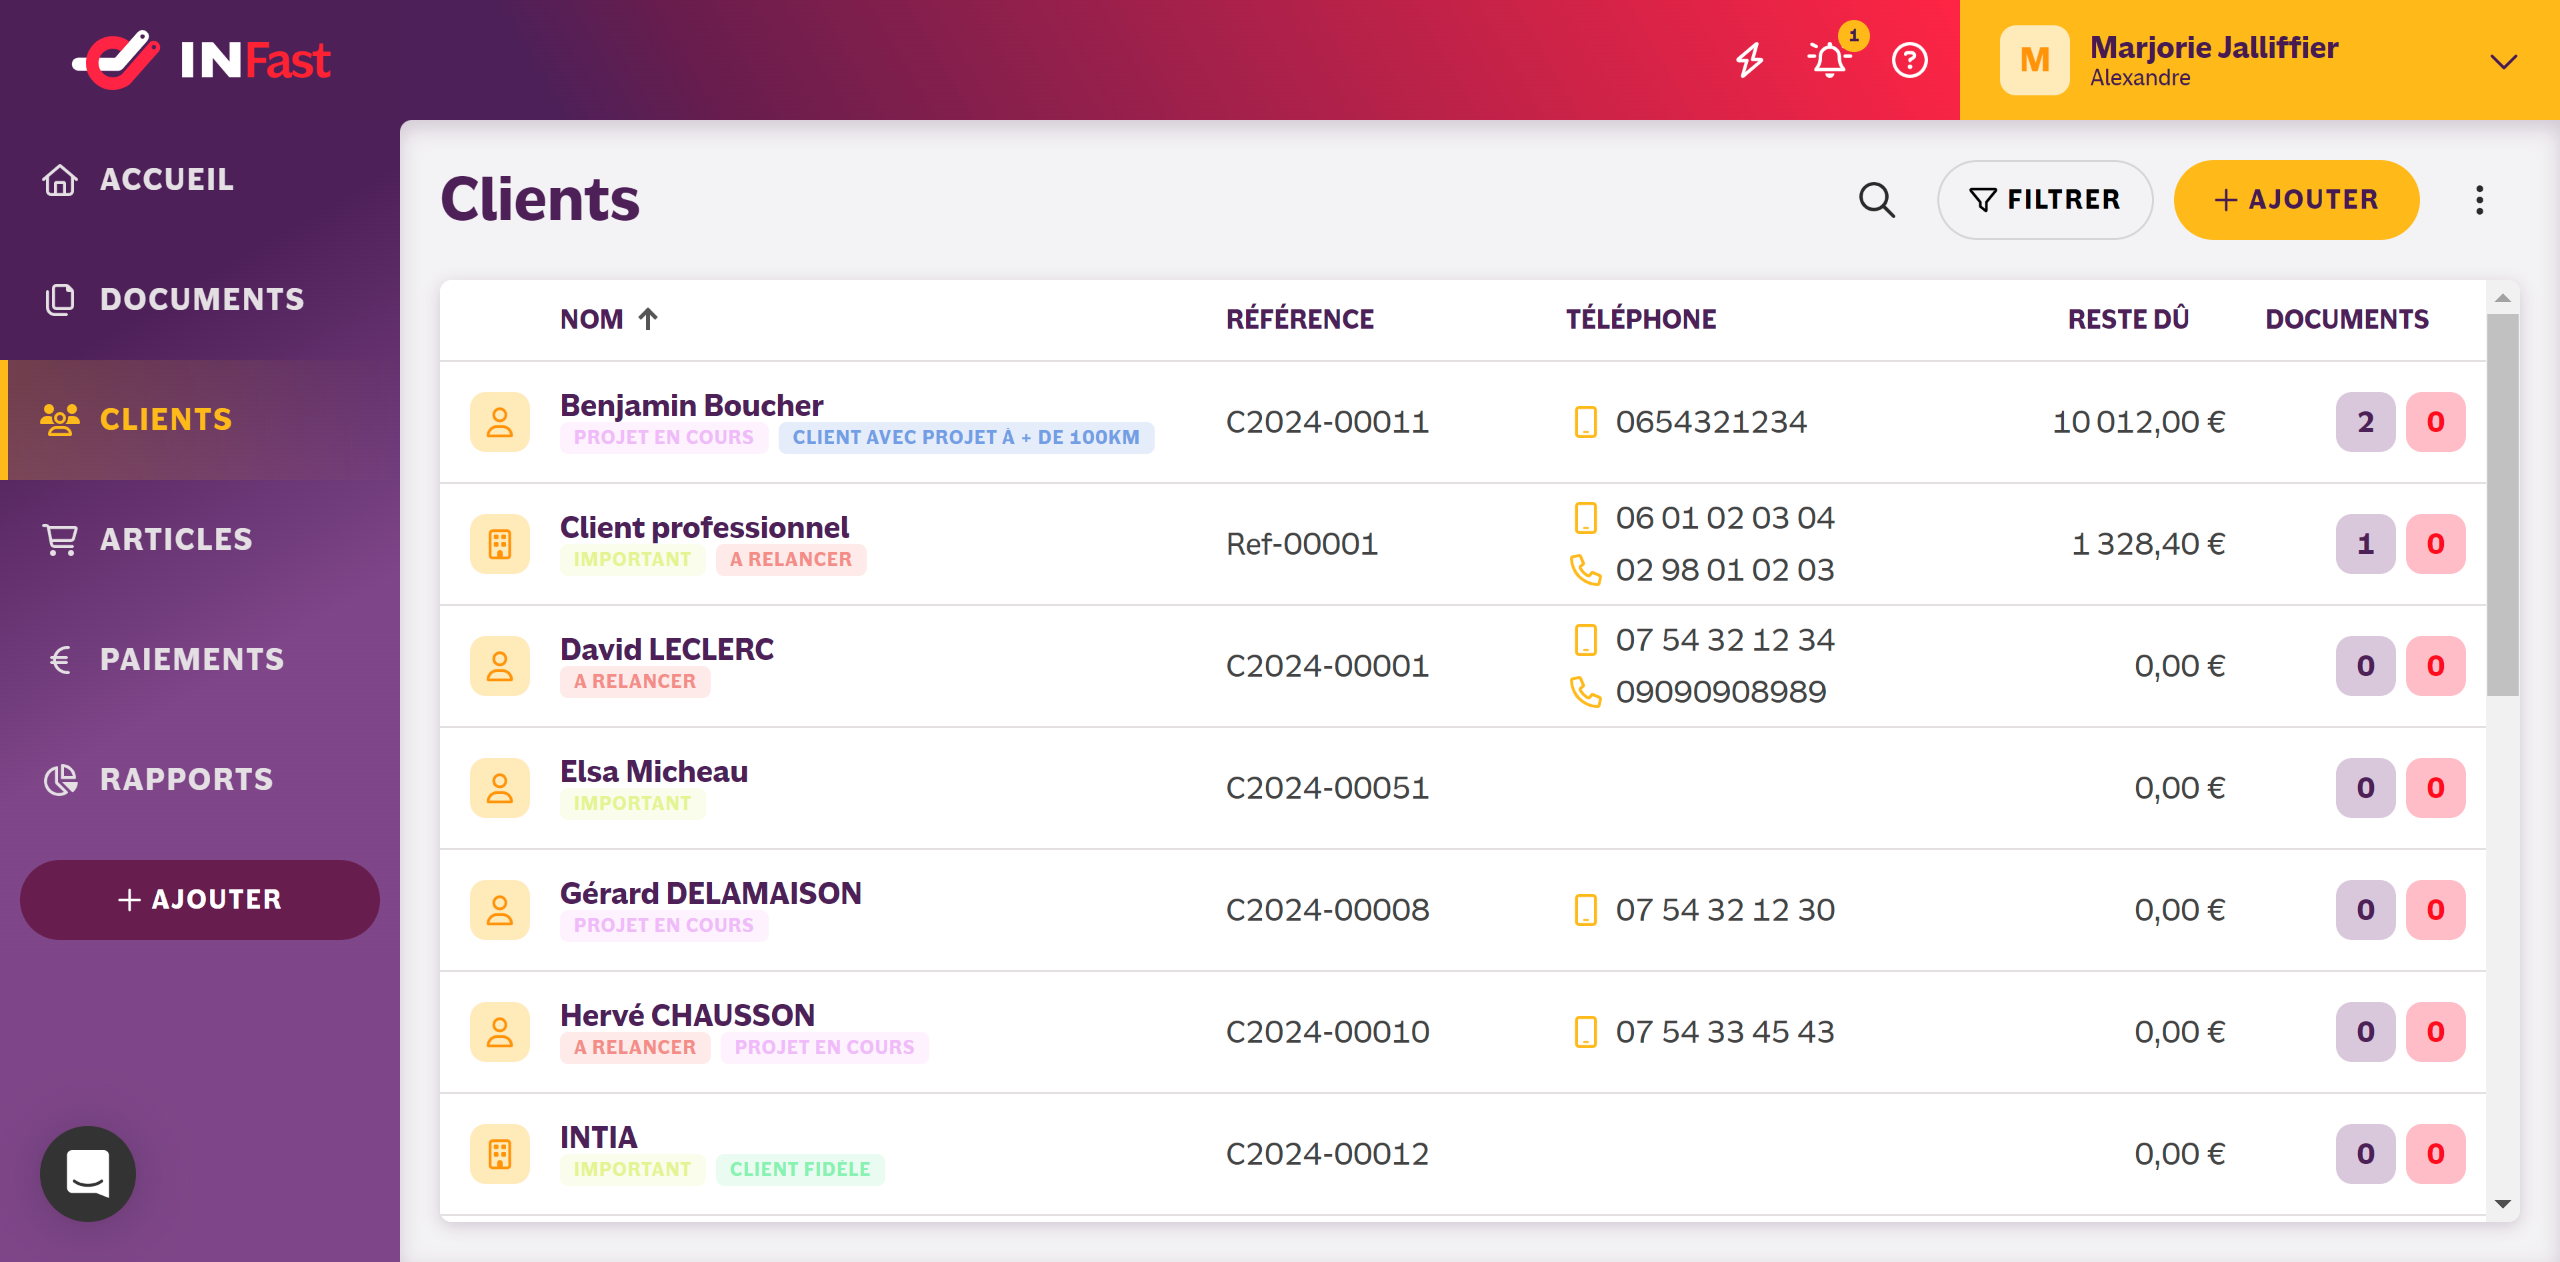The width and height of the screenshot is (2560, 1262).
Task: Click the INTIA company building icon
Action: [500, 1154]
